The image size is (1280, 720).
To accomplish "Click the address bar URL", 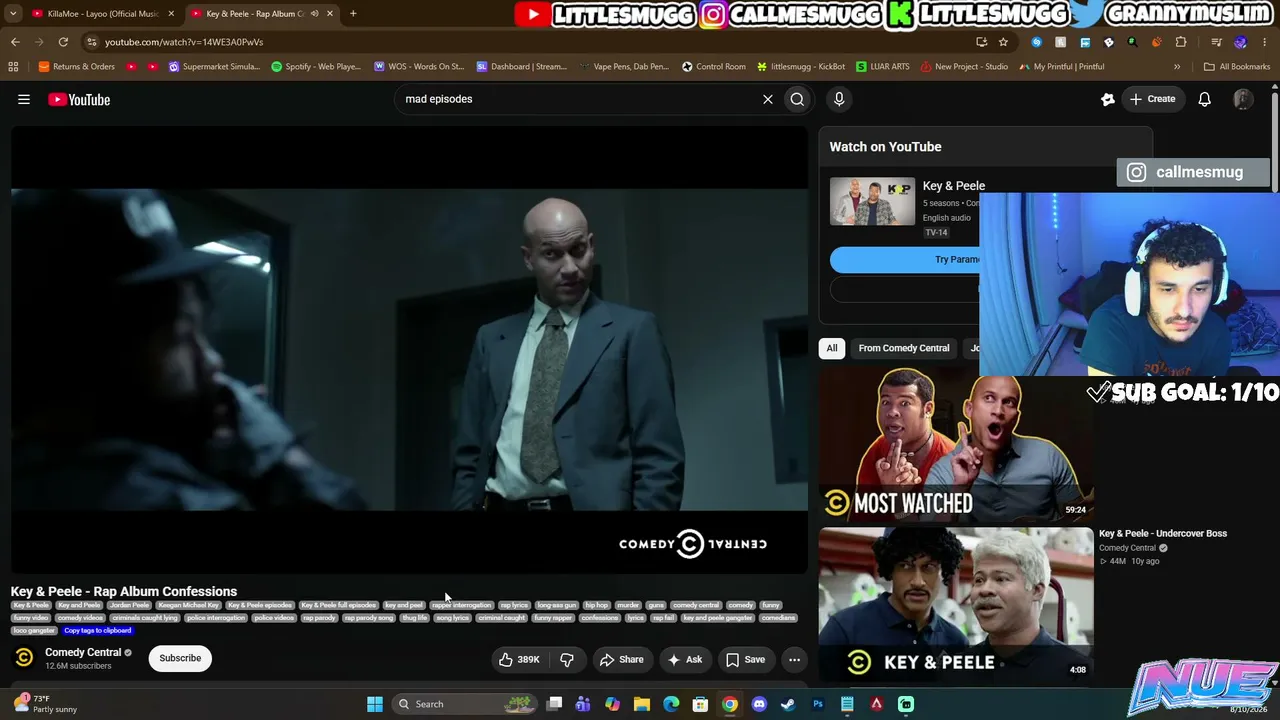I will click(x=184, y=42).
